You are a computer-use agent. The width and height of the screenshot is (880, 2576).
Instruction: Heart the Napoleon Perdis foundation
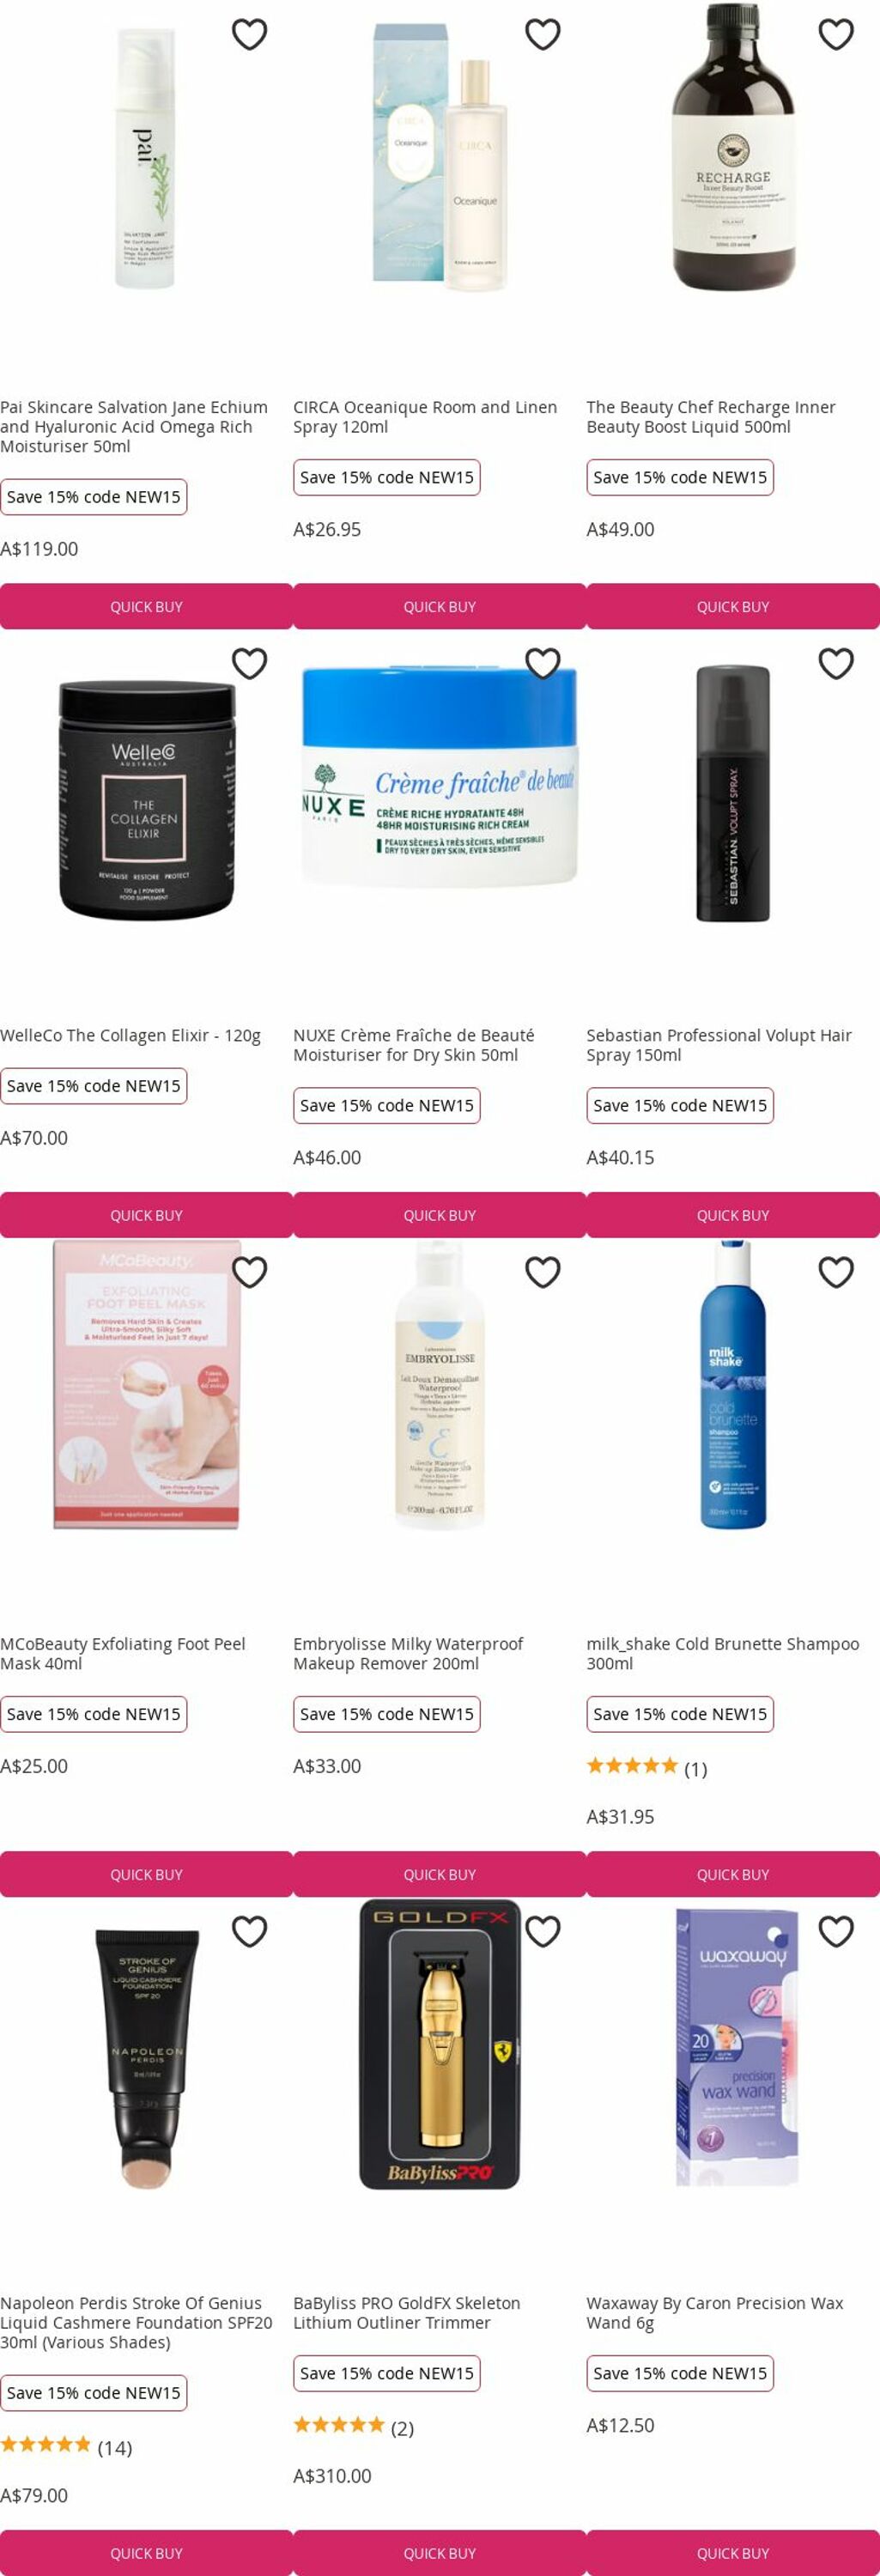coord(249,1931)
